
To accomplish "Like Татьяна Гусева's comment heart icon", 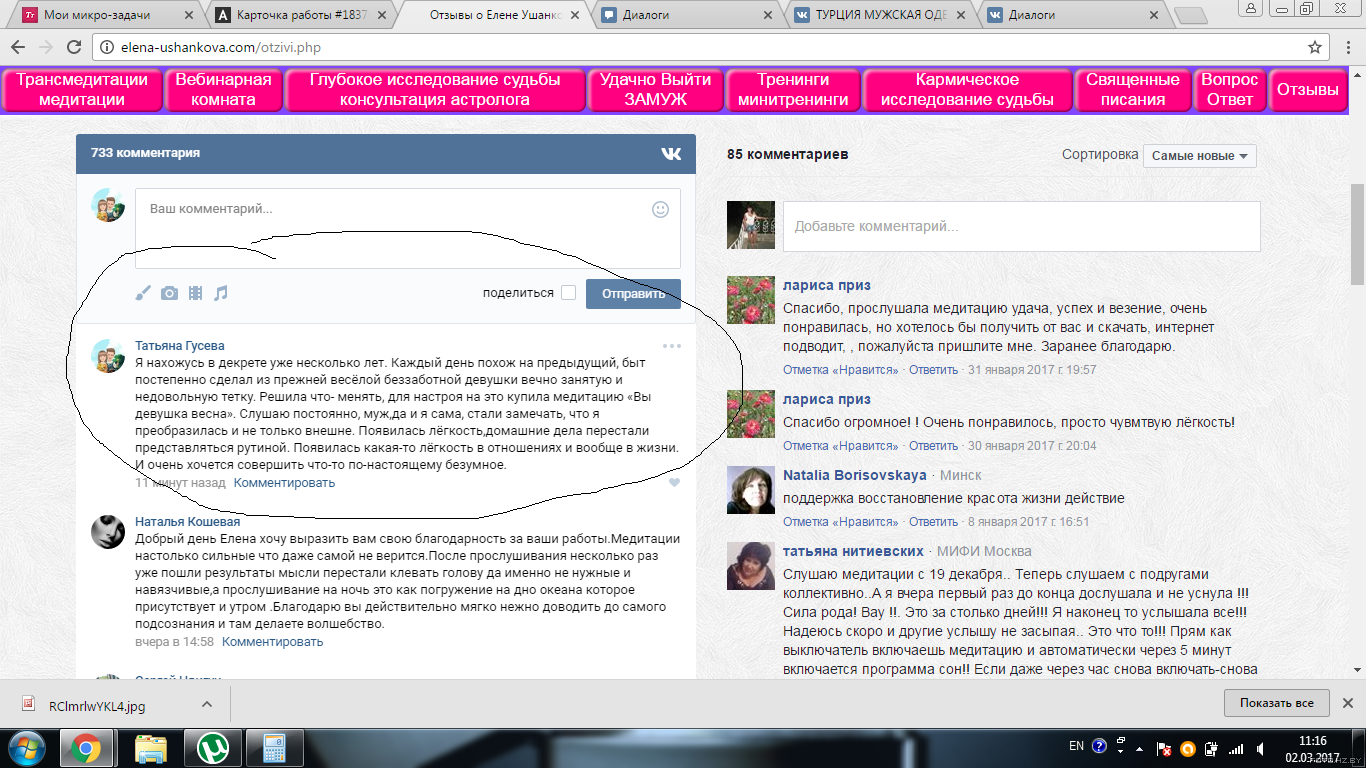I will pos(675,483).
